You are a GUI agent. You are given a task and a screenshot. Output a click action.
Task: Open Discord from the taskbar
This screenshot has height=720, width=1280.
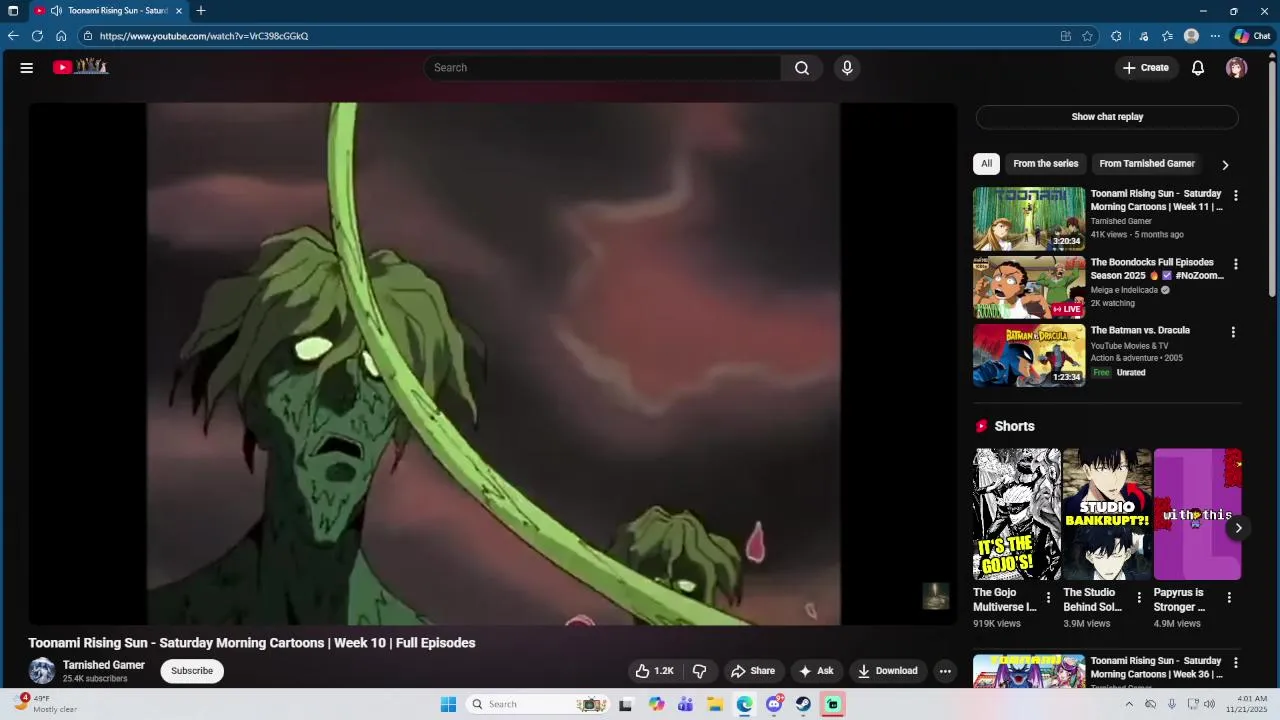[x=774, y=704]
